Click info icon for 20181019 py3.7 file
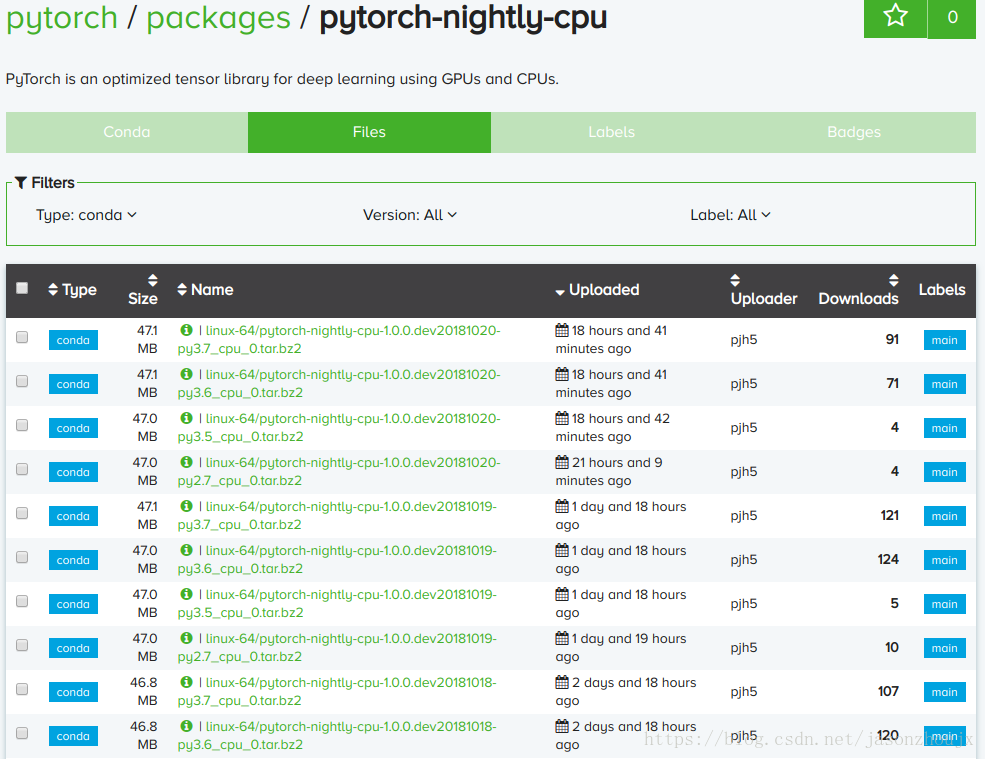This screenshot has width=985, height=759. pos(186,506)
